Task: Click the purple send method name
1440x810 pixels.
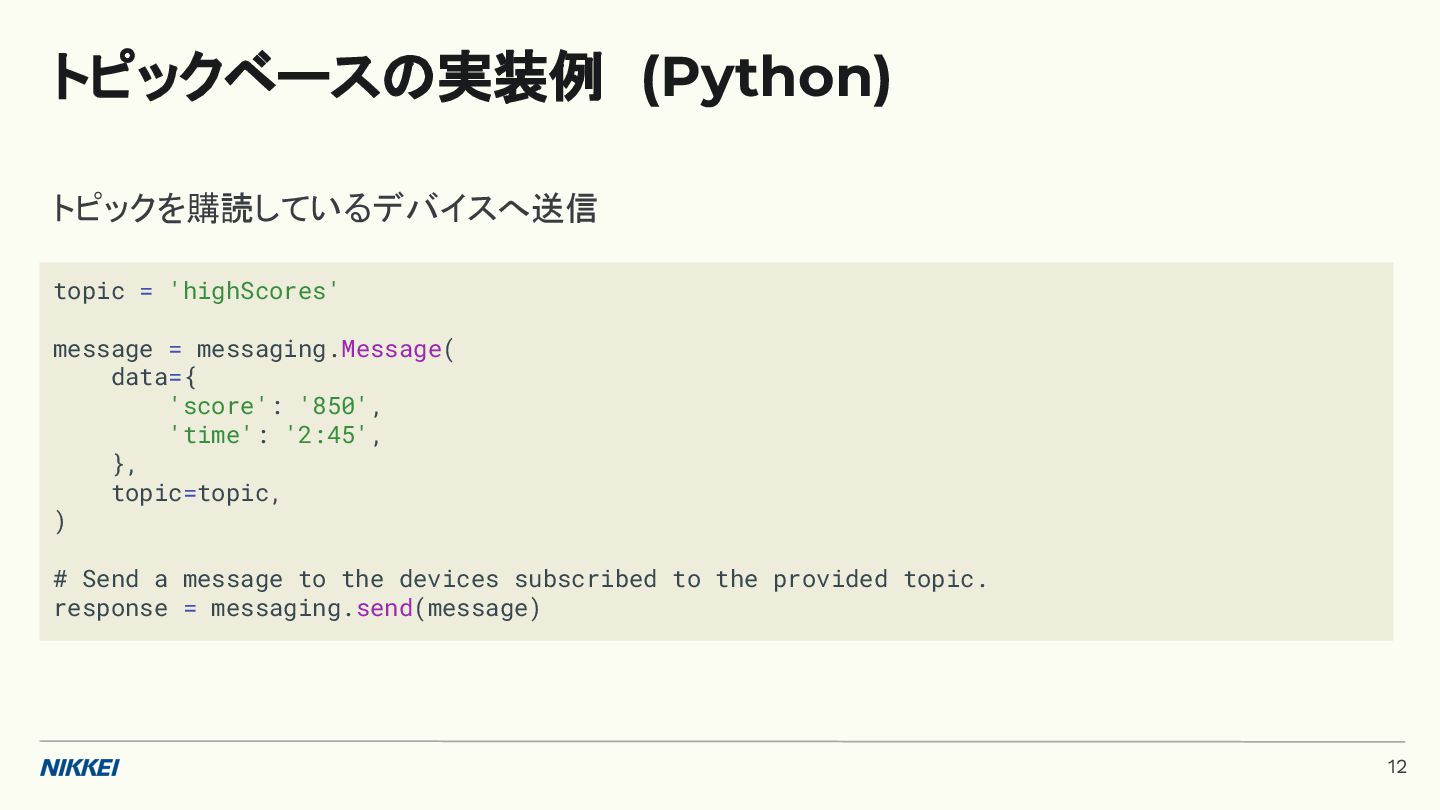Action: point(384,608)
